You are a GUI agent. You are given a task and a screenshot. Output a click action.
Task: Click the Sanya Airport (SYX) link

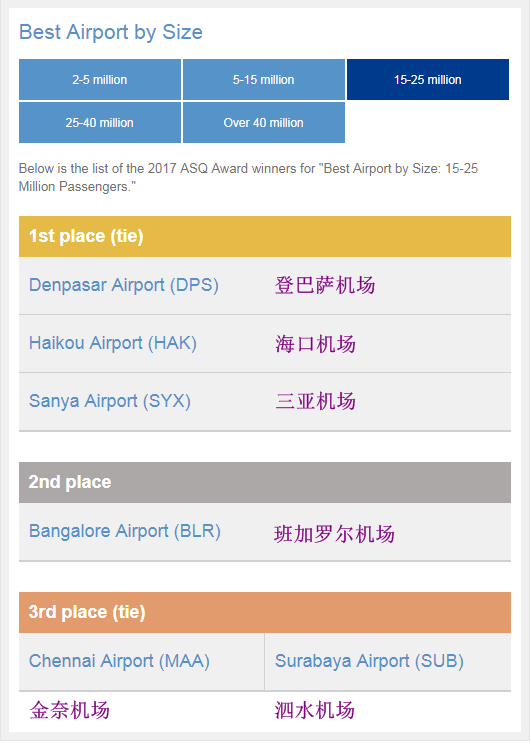[110, 401]
